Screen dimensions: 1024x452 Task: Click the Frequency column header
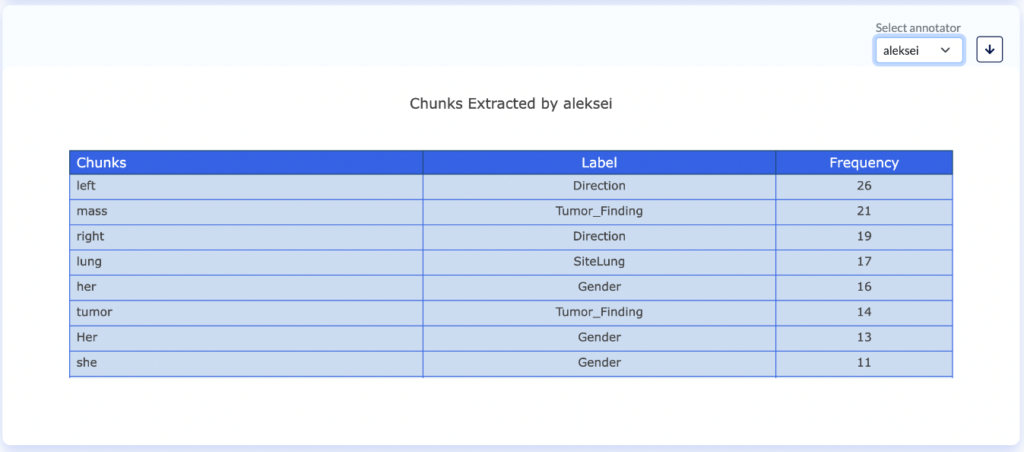point(864,162)
